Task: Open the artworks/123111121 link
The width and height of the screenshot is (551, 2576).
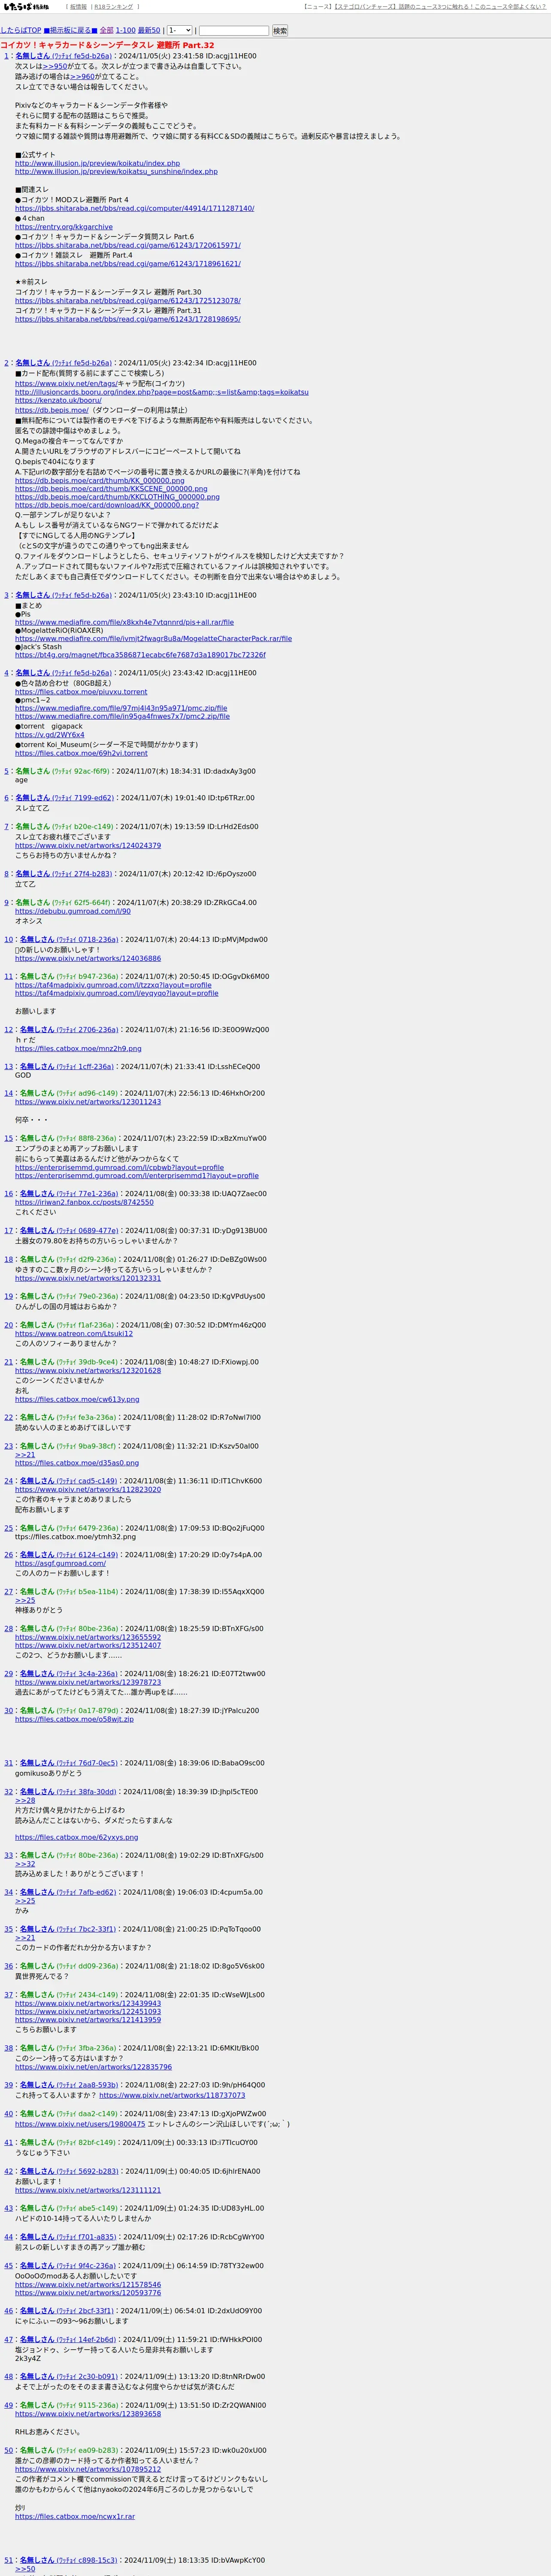Action: tap(88, 2190)
